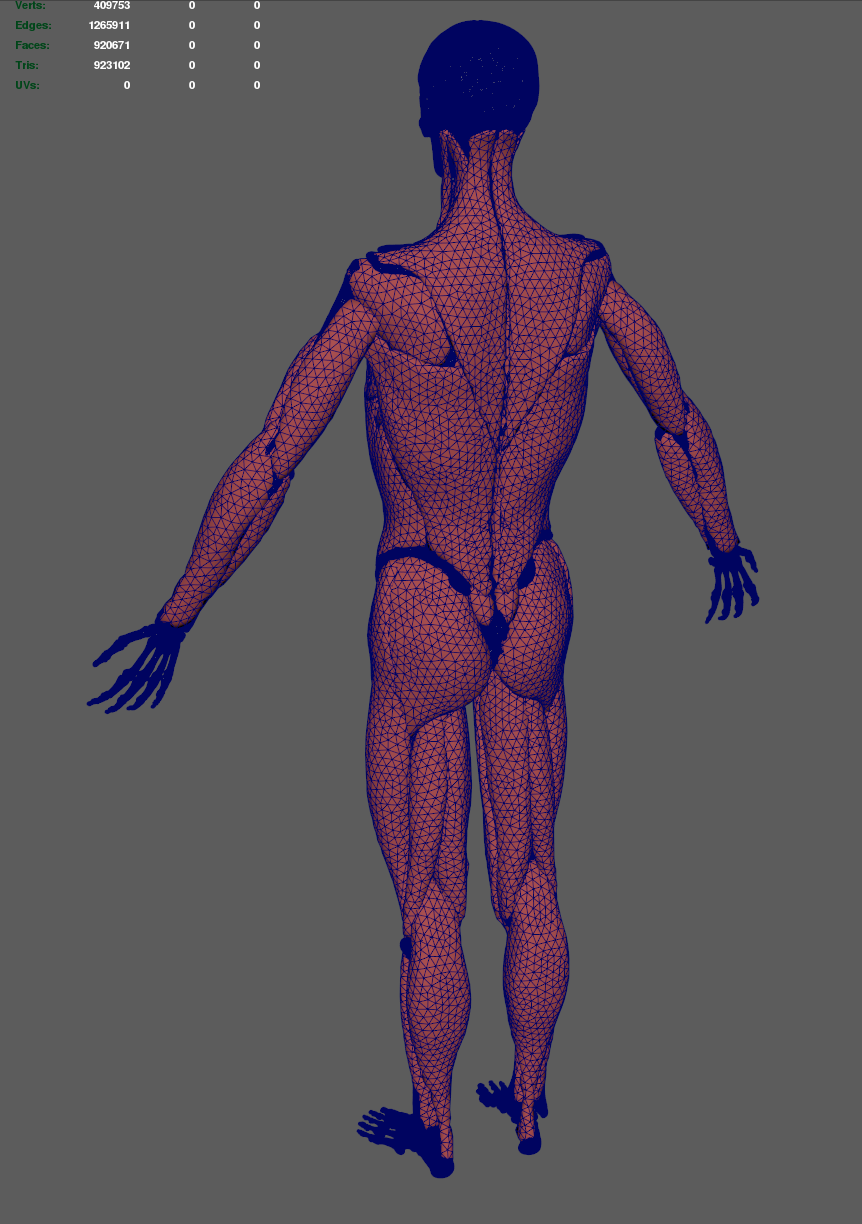Select the vertex count value 409753
Screen dimensions: 862x1224
(x=112, y=6)
